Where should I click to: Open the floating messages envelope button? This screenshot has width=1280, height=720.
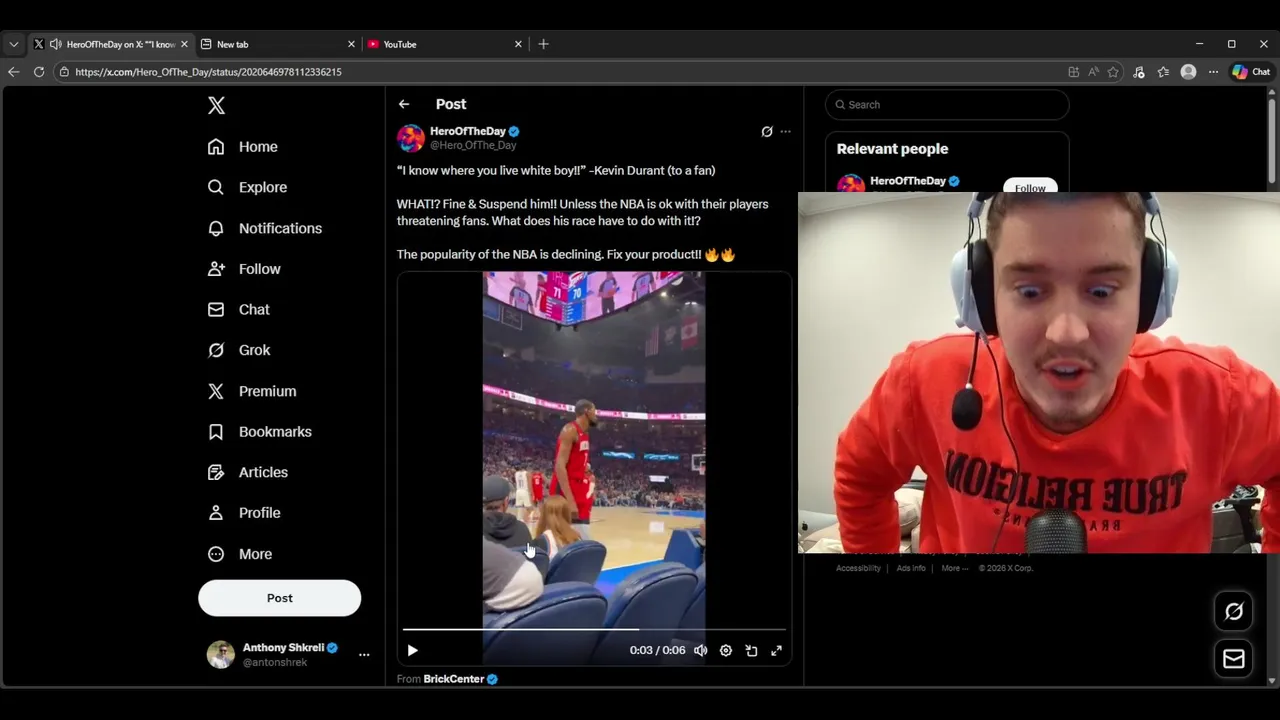click(1233, 659)
